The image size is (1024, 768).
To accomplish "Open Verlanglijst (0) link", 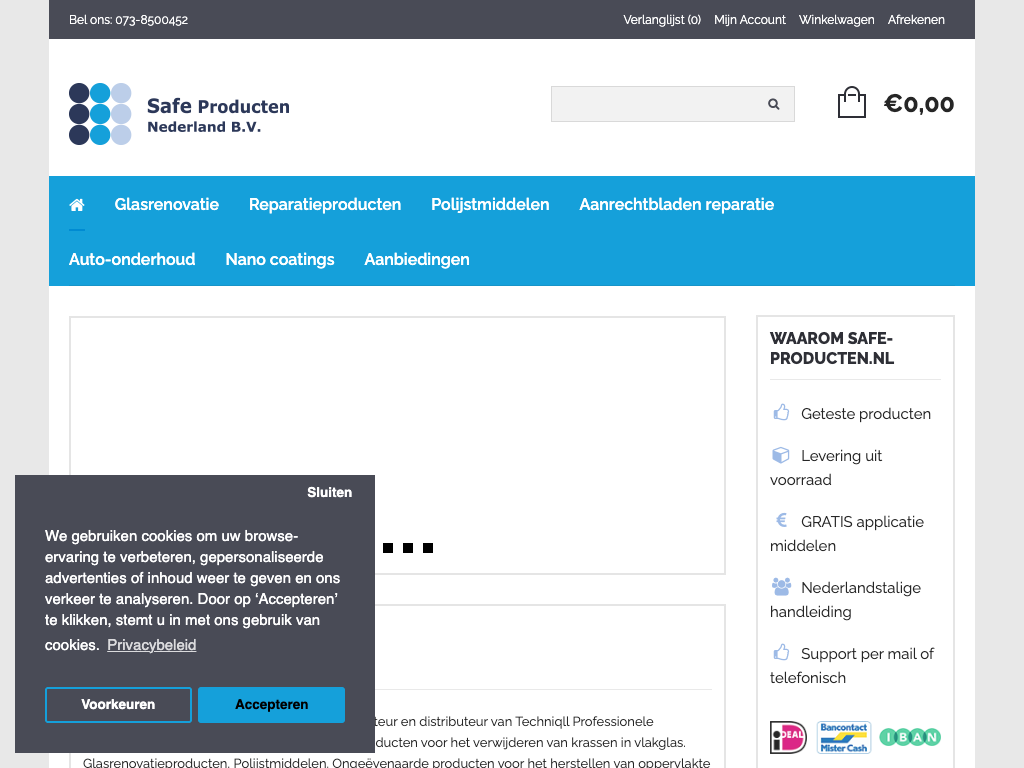I will point(661,20).
